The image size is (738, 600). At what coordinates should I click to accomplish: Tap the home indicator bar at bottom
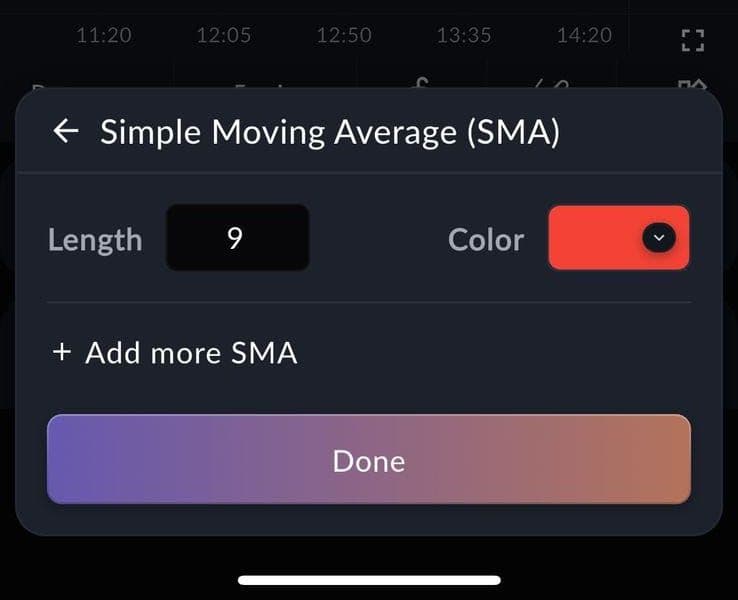click(369, 579)
